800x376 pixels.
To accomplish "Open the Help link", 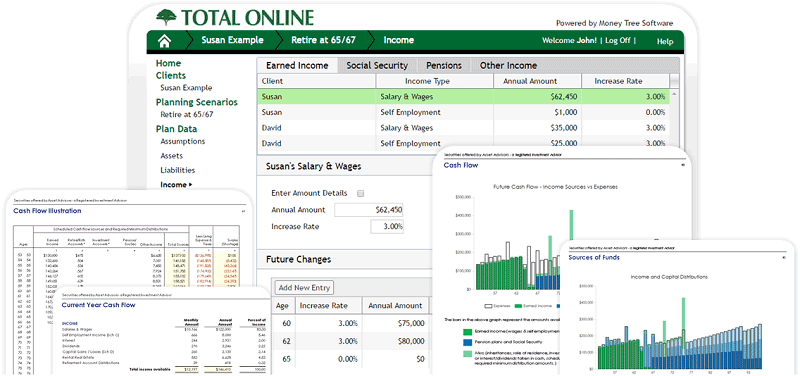I will [x=665, y=41].
